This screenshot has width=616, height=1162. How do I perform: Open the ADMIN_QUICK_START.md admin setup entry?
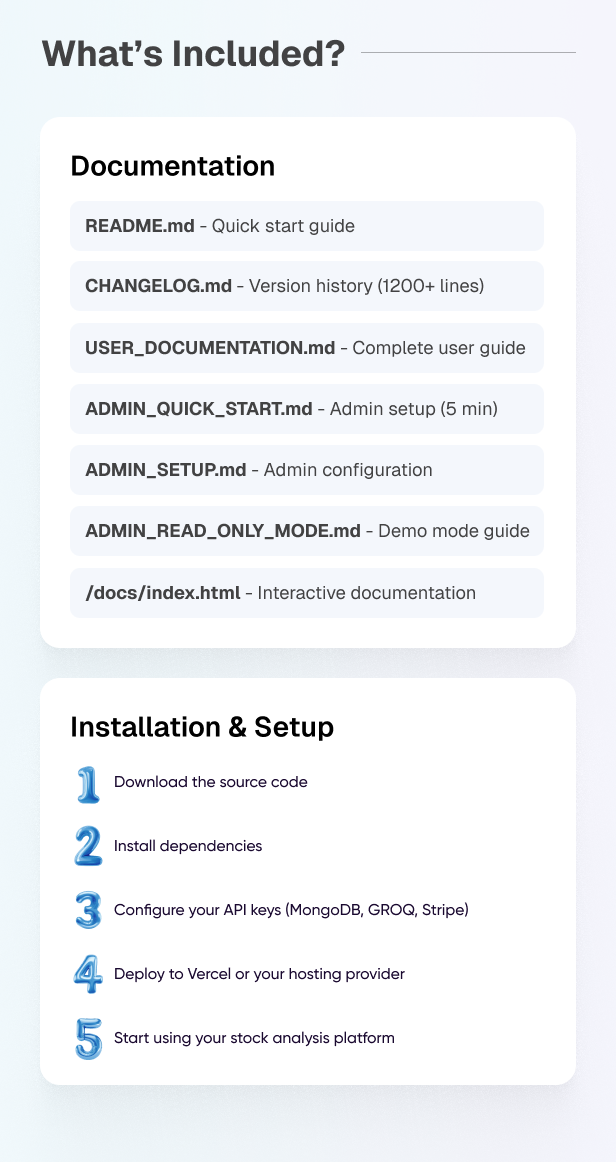[306, 409]
